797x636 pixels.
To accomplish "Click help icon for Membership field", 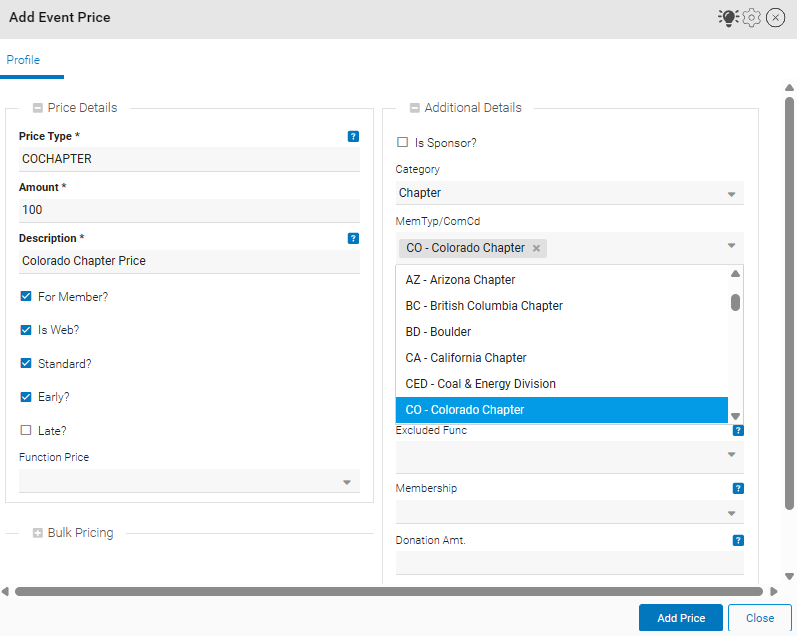I will click(x=738, y=489).
